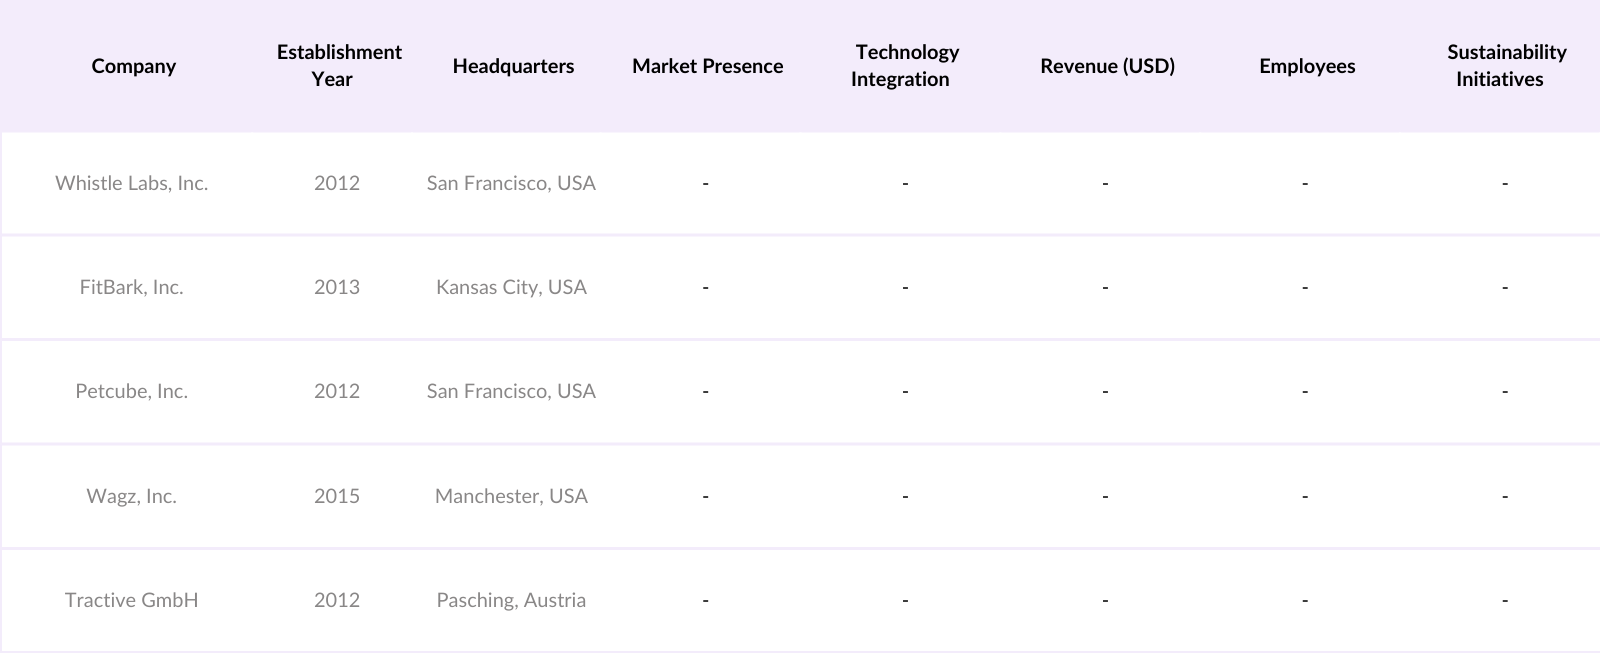Select the Employees cell in the Tractive GmbH row
The height and width of the screenshot is (653, 1600).
pos(1305,600)
